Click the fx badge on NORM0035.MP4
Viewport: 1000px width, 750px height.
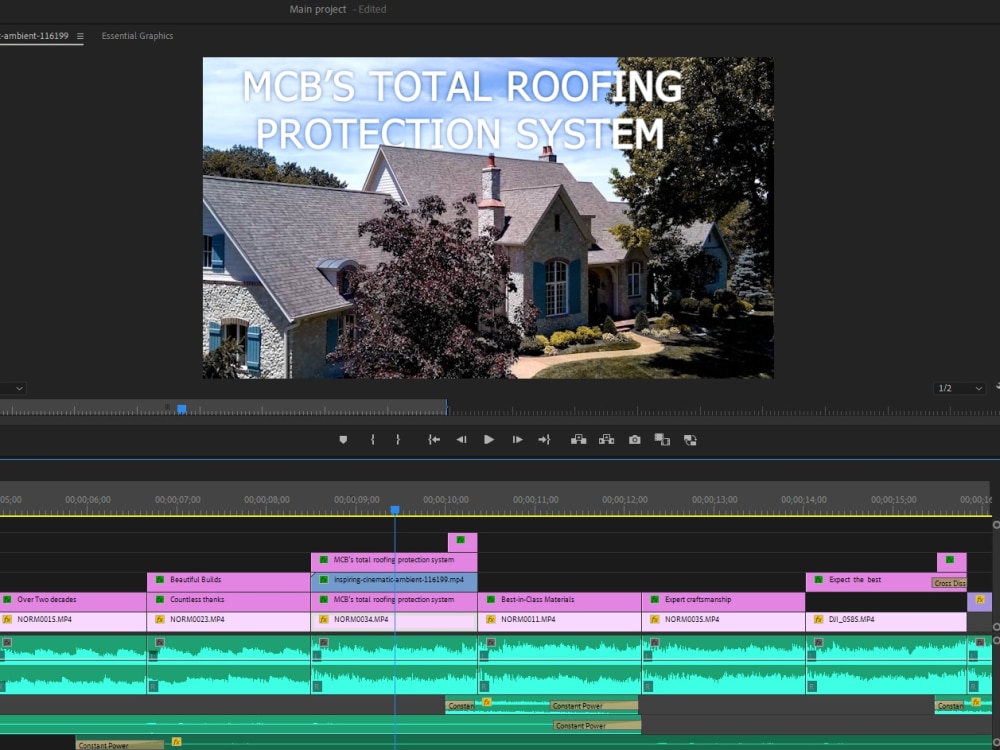point(654,619)
